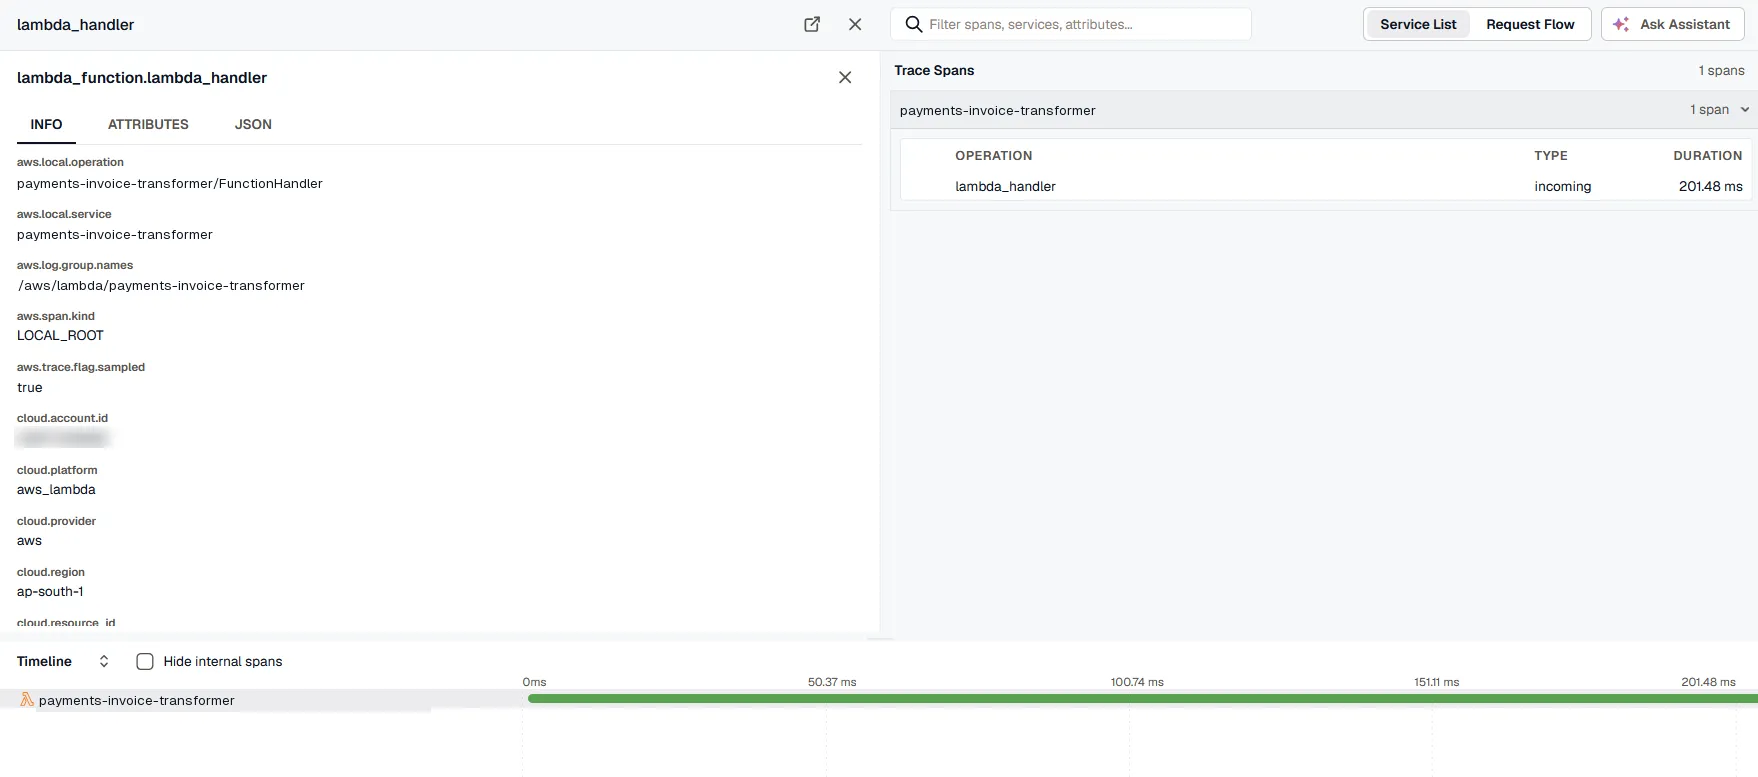Image resolution: width=1758 pixels, height=777 pixels.
Task: Click the green span bar in the timeline
Action: 1142,698
